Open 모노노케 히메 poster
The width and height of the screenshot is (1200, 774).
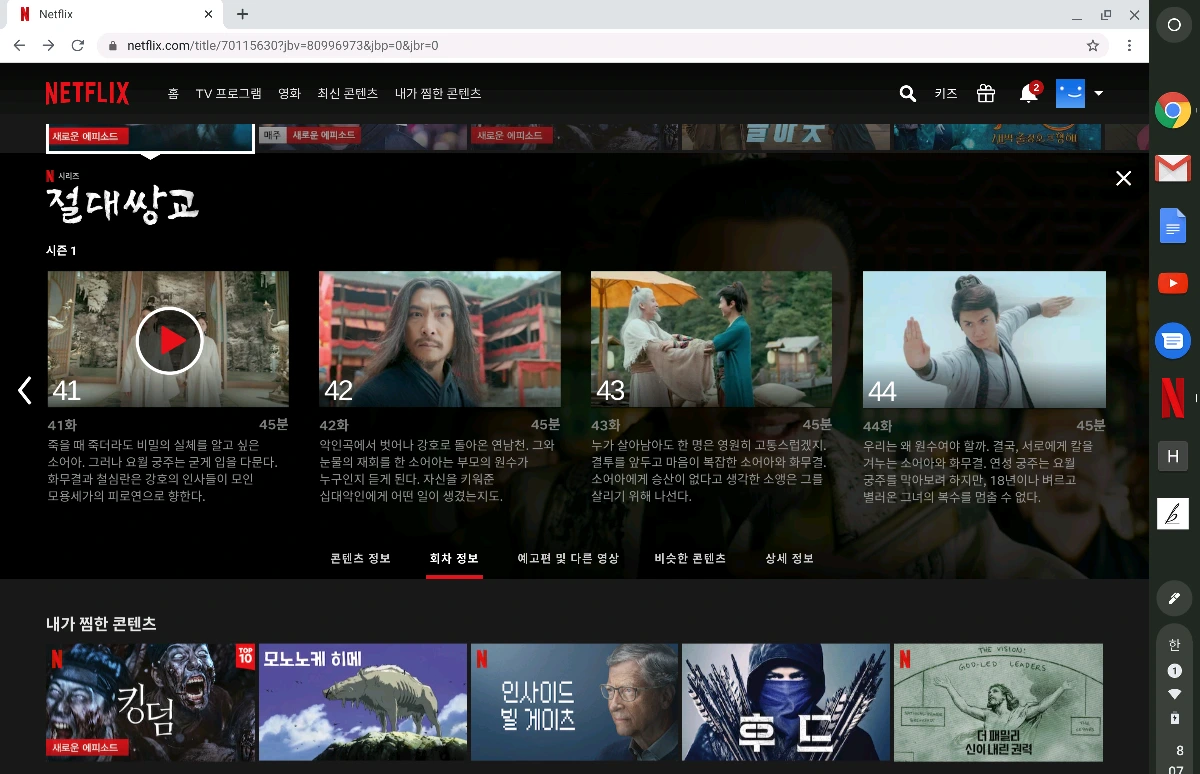click(x=363, y=703)
